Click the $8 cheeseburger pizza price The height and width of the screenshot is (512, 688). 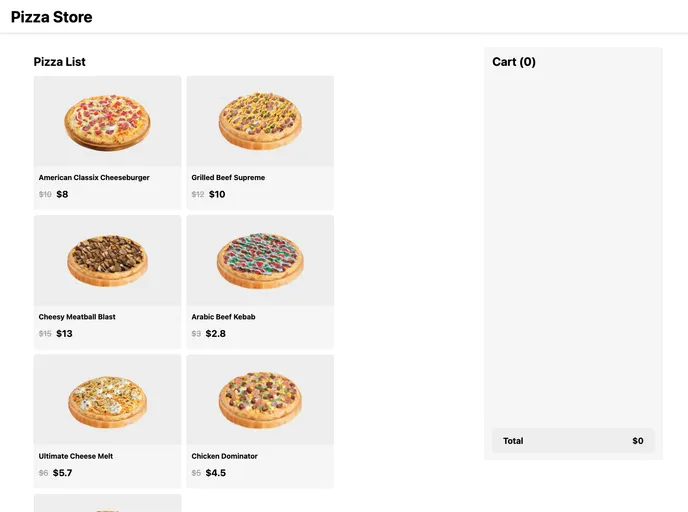[62, 195]
